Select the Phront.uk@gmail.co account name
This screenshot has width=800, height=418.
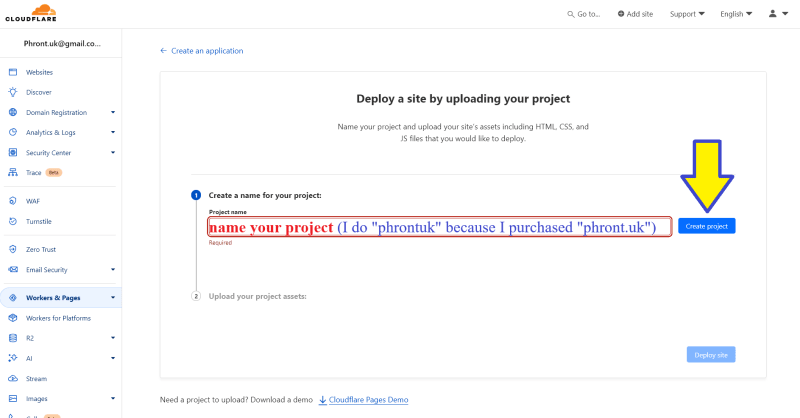click(62, 43)
